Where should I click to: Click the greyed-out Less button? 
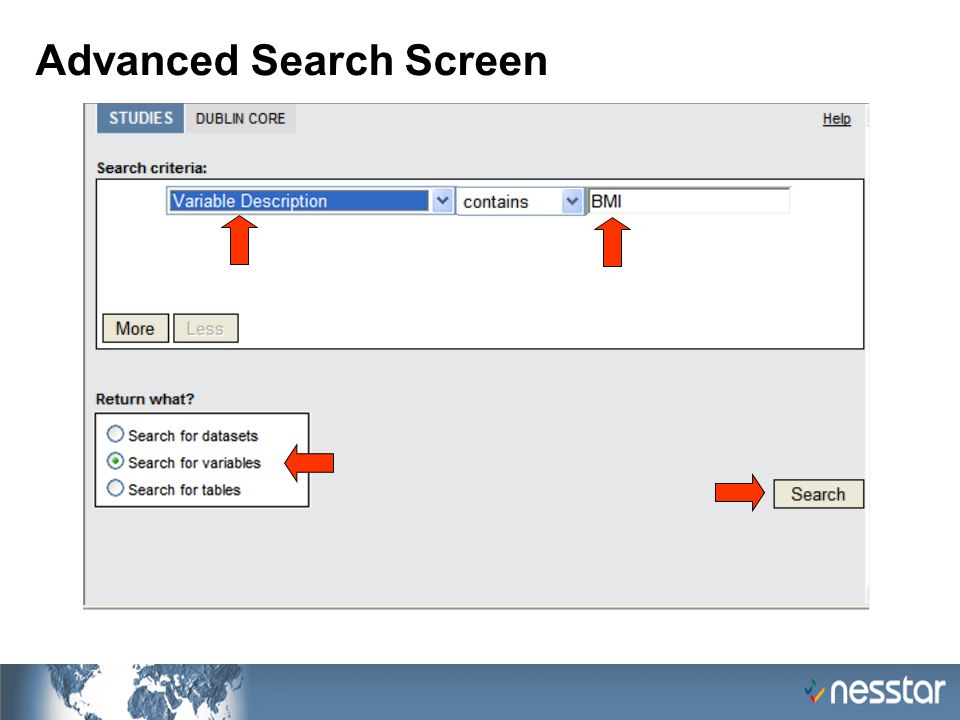click(206, 328)
